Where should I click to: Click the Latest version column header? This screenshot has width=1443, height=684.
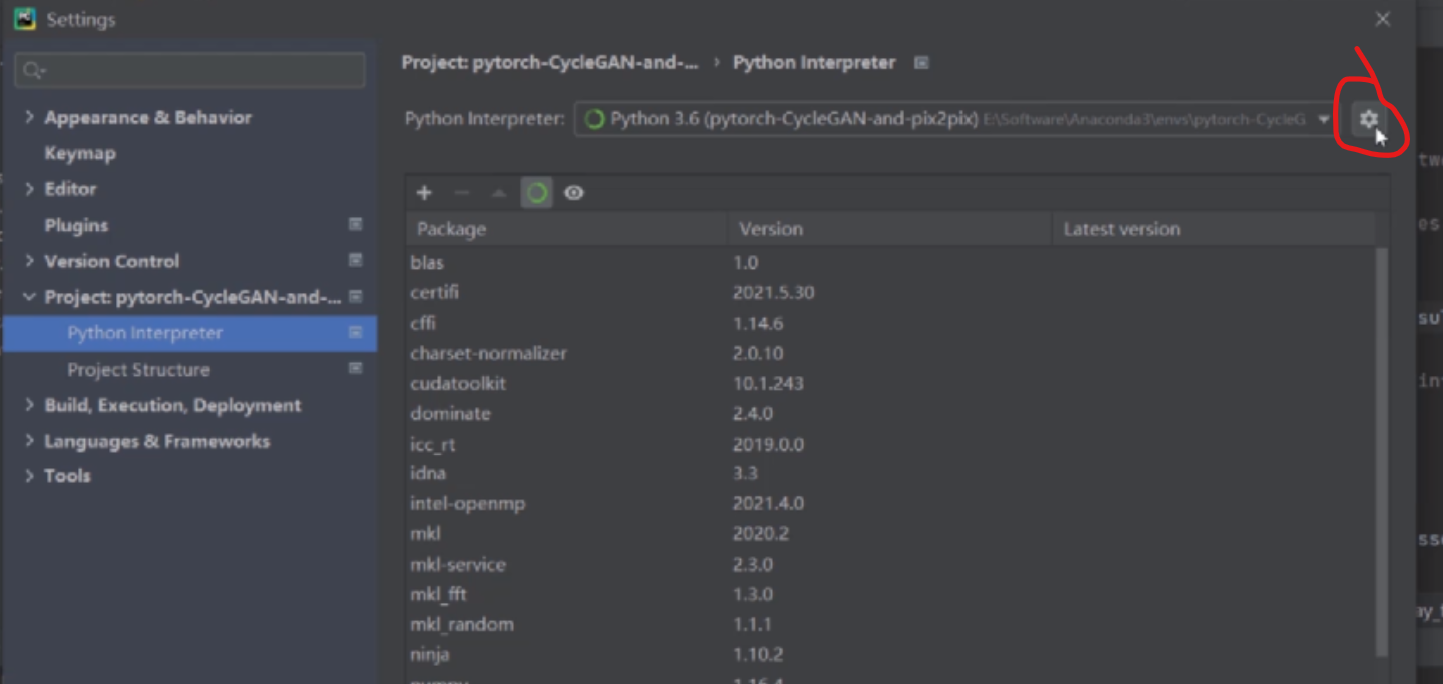coord(1213,229)
